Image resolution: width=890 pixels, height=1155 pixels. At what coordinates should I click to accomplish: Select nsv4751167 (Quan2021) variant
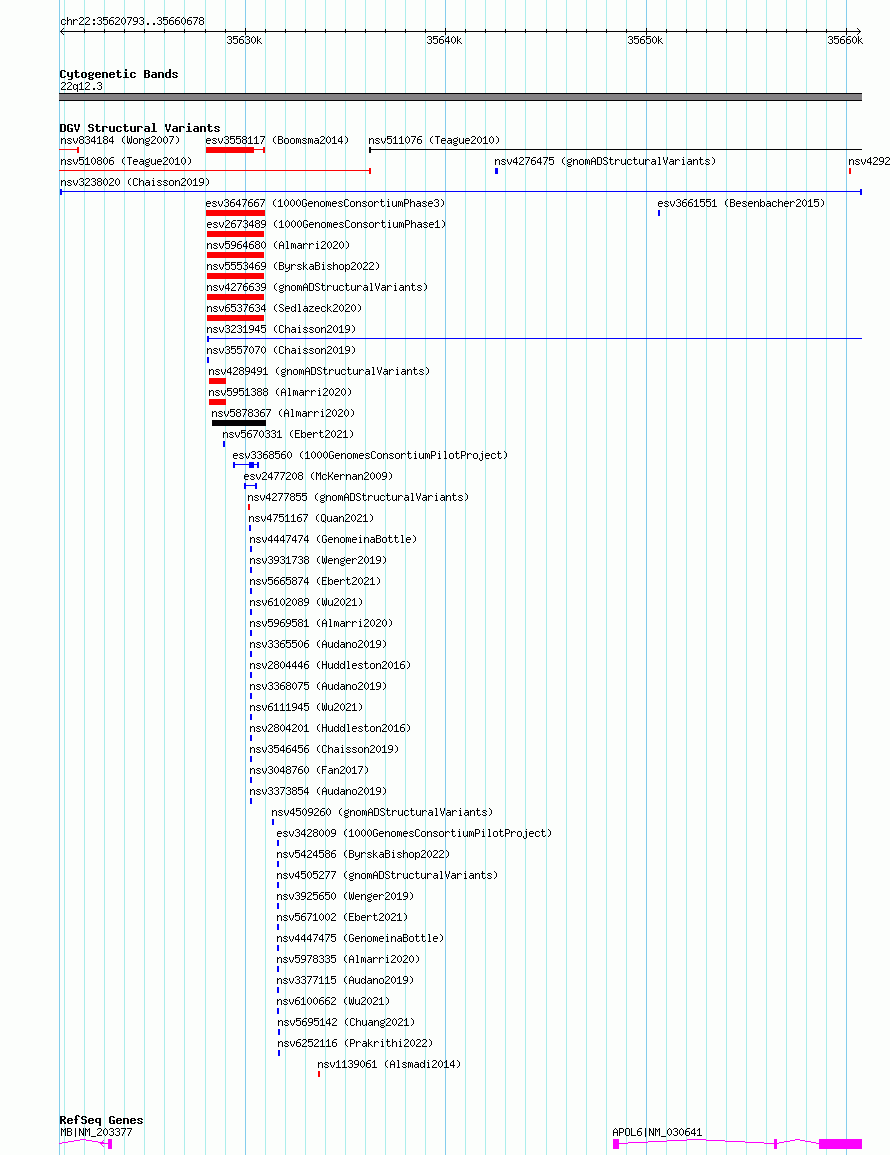click(x=311, y=519)
